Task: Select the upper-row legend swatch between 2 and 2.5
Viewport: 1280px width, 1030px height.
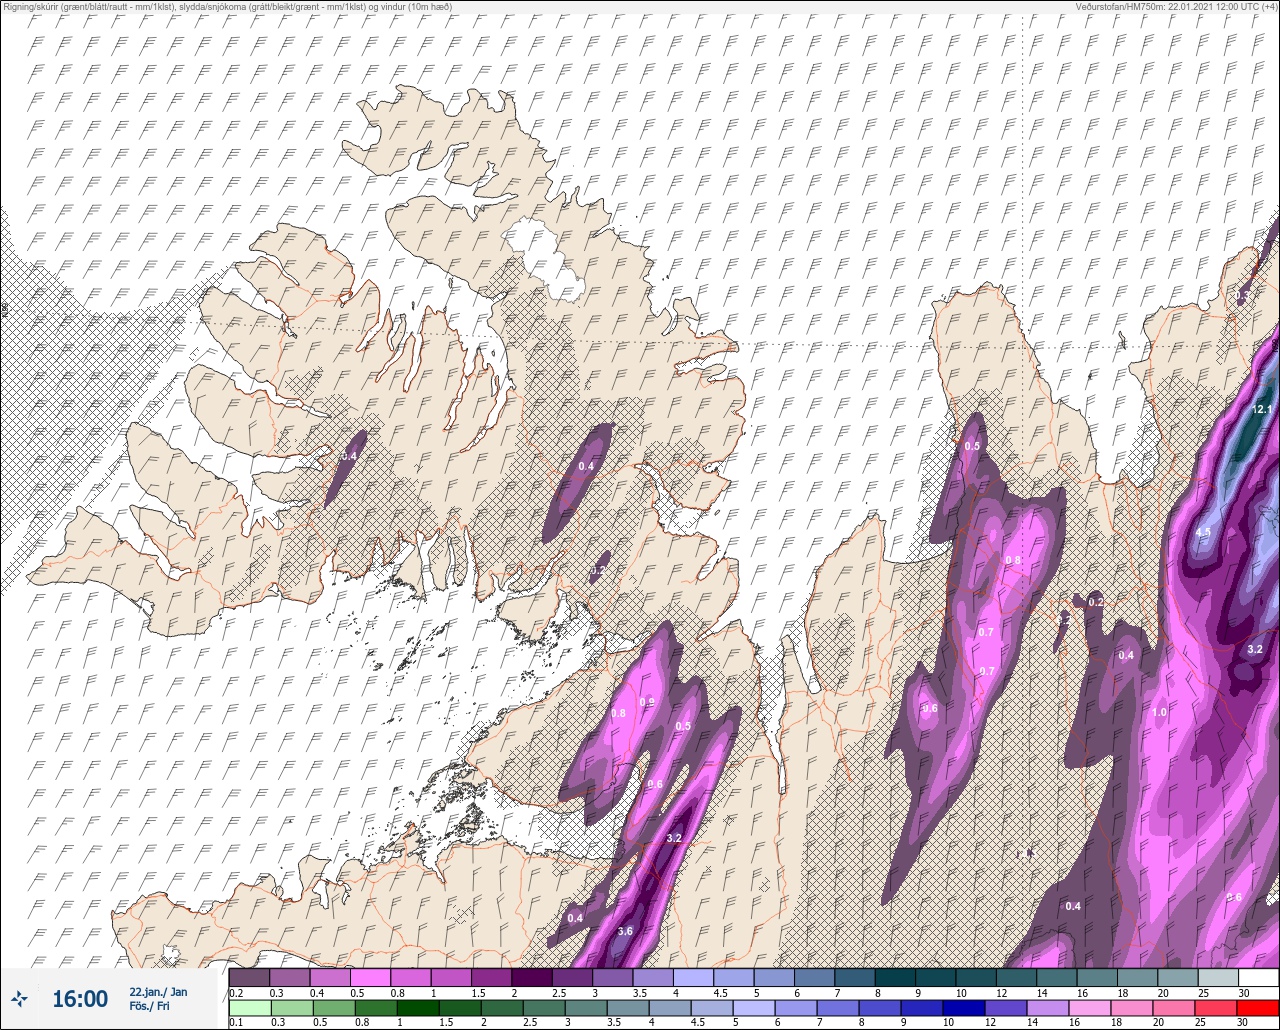Action: pyautogui.click(x=531, y=977)
